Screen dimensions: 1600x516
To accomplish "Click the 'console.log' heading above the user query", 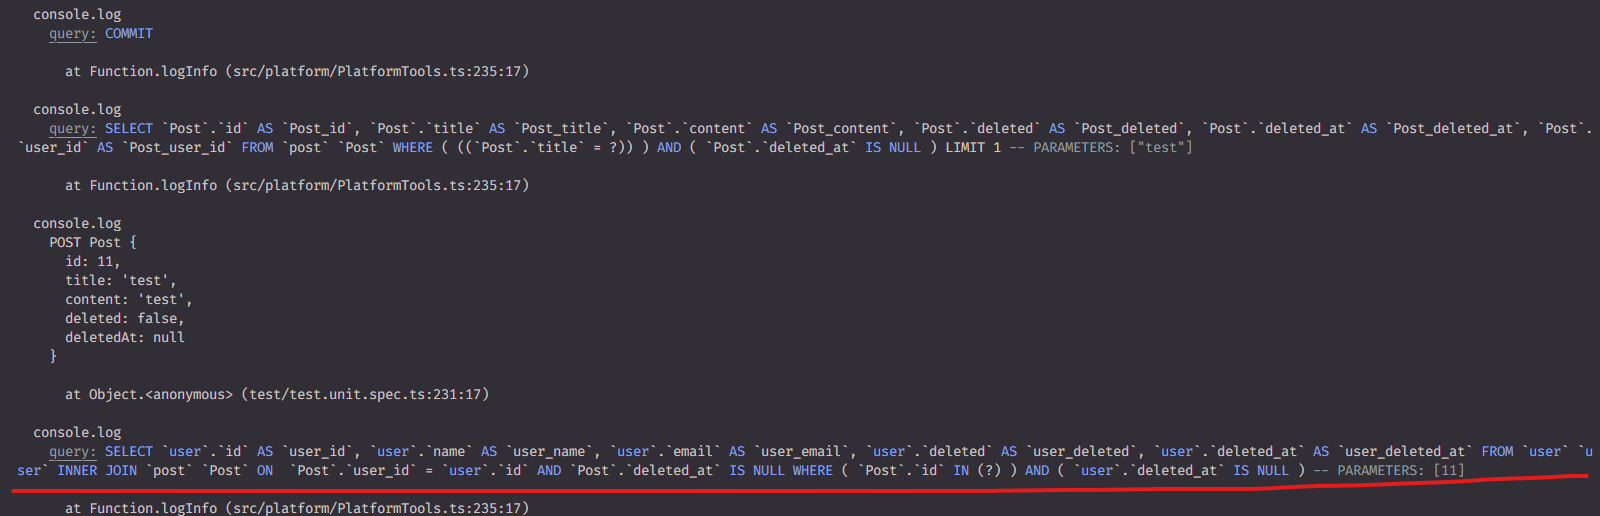I will (x=77, y=432).
